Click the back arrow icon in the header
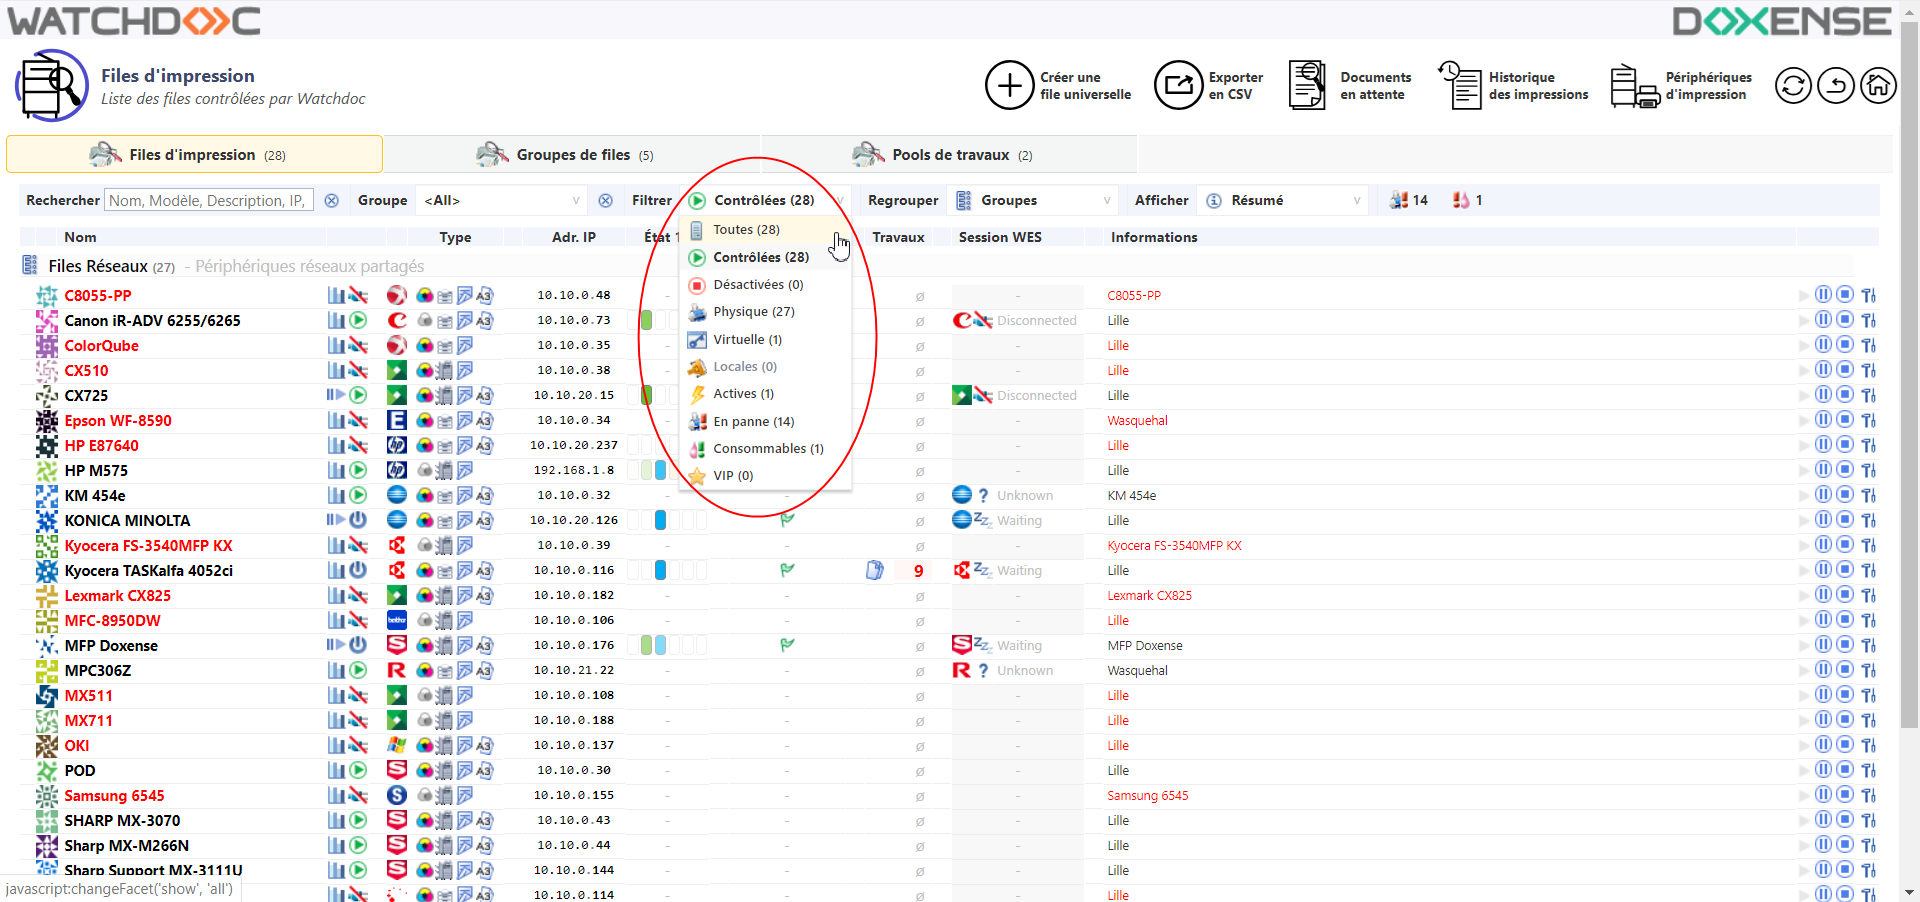The height and width of the screenshot is (902, 1920). pos(1836,86)
